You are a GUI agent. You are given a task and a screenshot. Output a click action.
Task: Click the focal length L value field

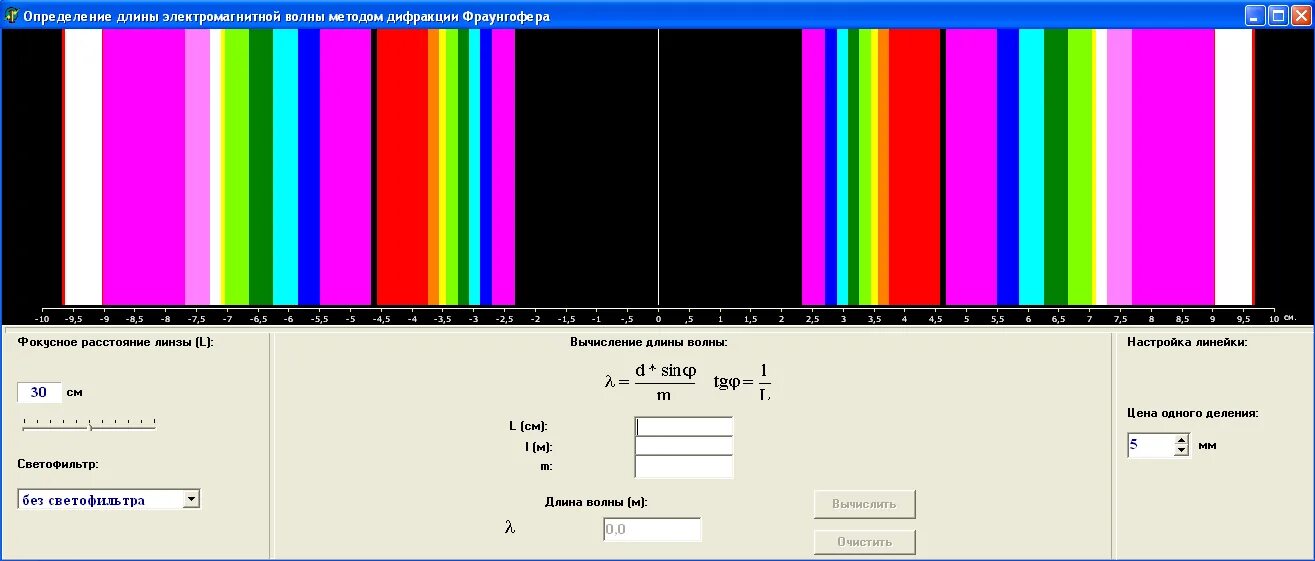[40, 392]
